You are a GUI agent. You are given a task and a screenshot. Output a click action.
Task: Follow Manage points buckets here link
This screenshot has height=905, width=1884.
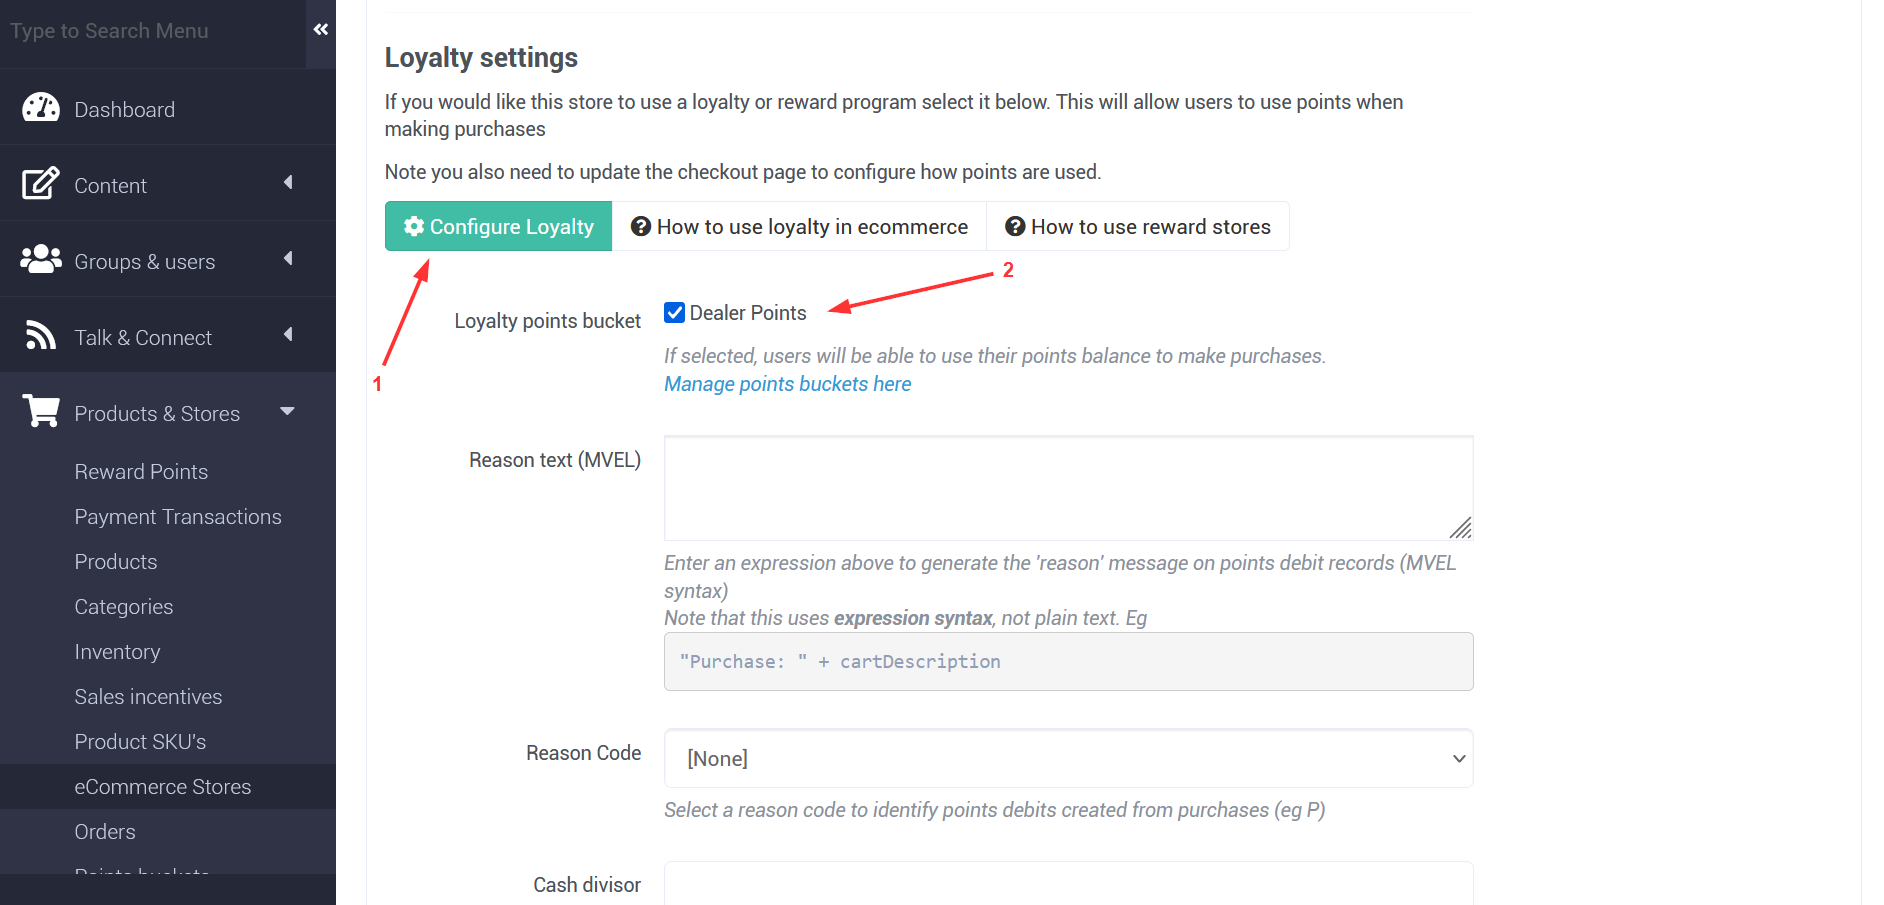[x=788, y=384]
